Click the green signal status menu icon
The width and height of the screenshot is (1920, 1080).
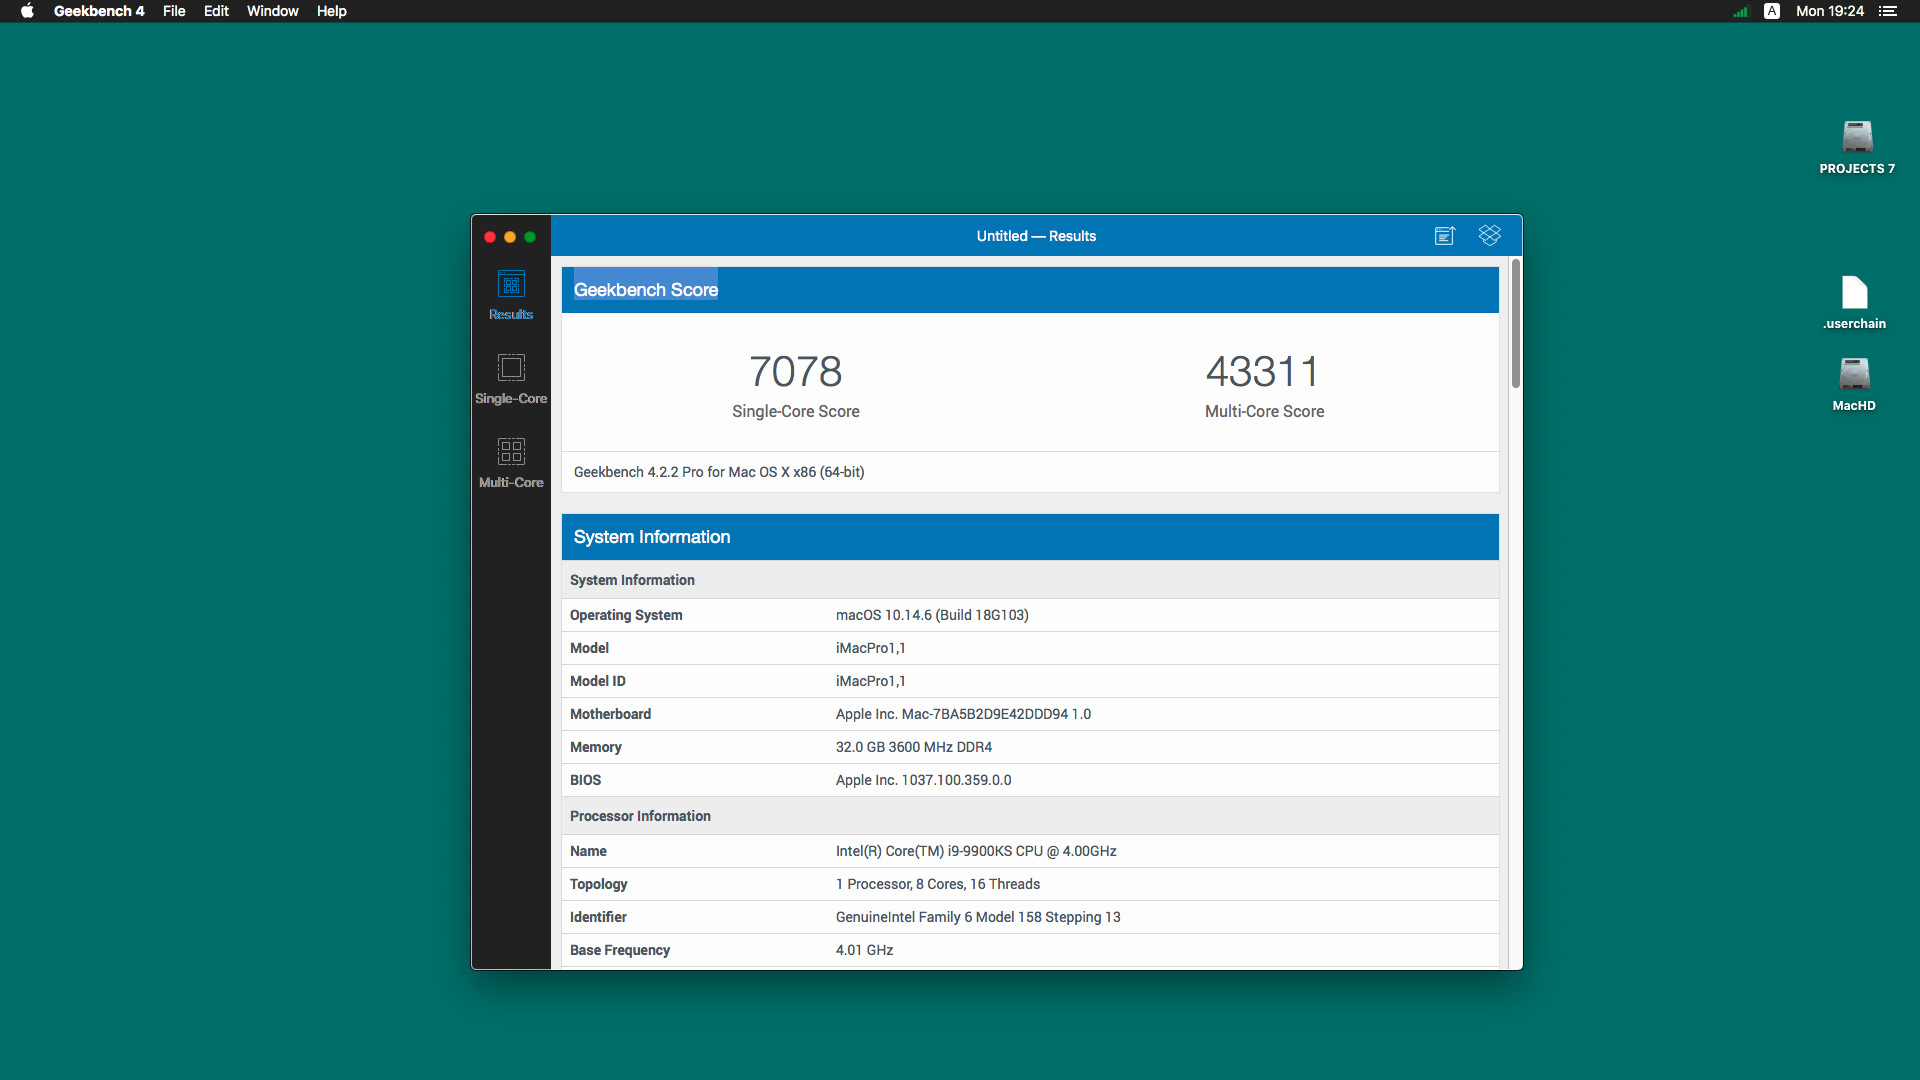[x=1741, y=11]
